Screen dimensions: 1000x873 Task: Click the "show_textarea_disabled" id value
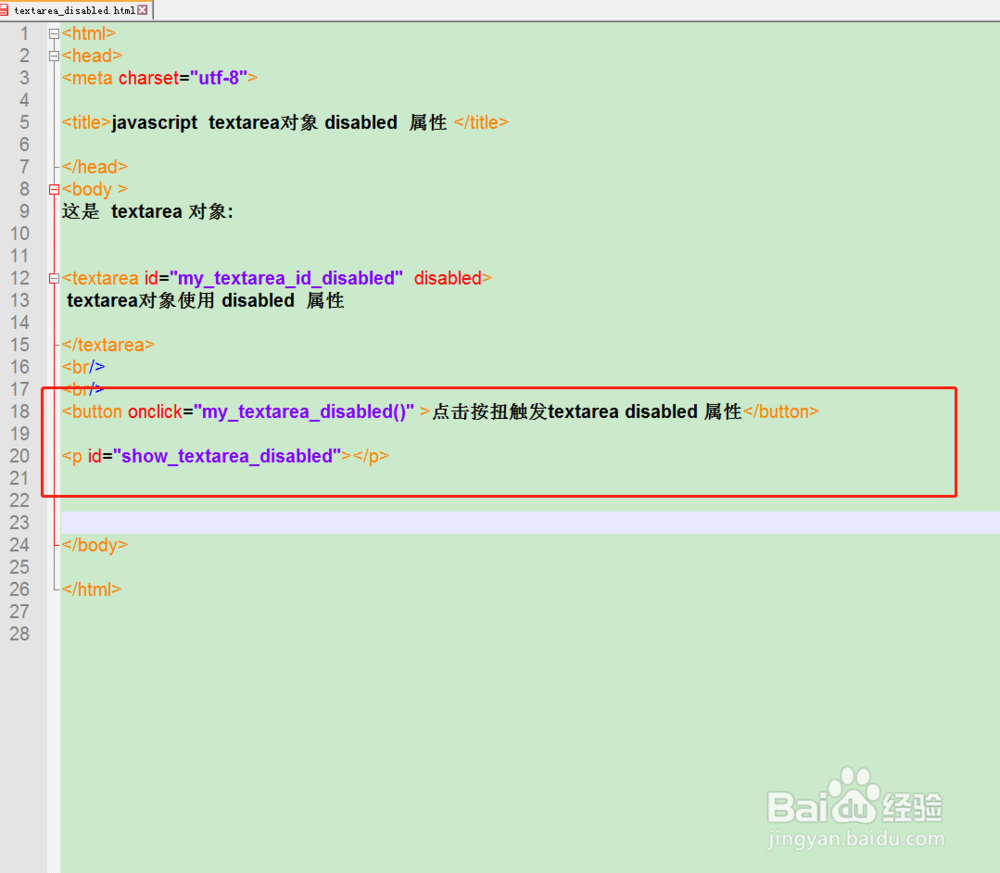[x=228, y=456]
